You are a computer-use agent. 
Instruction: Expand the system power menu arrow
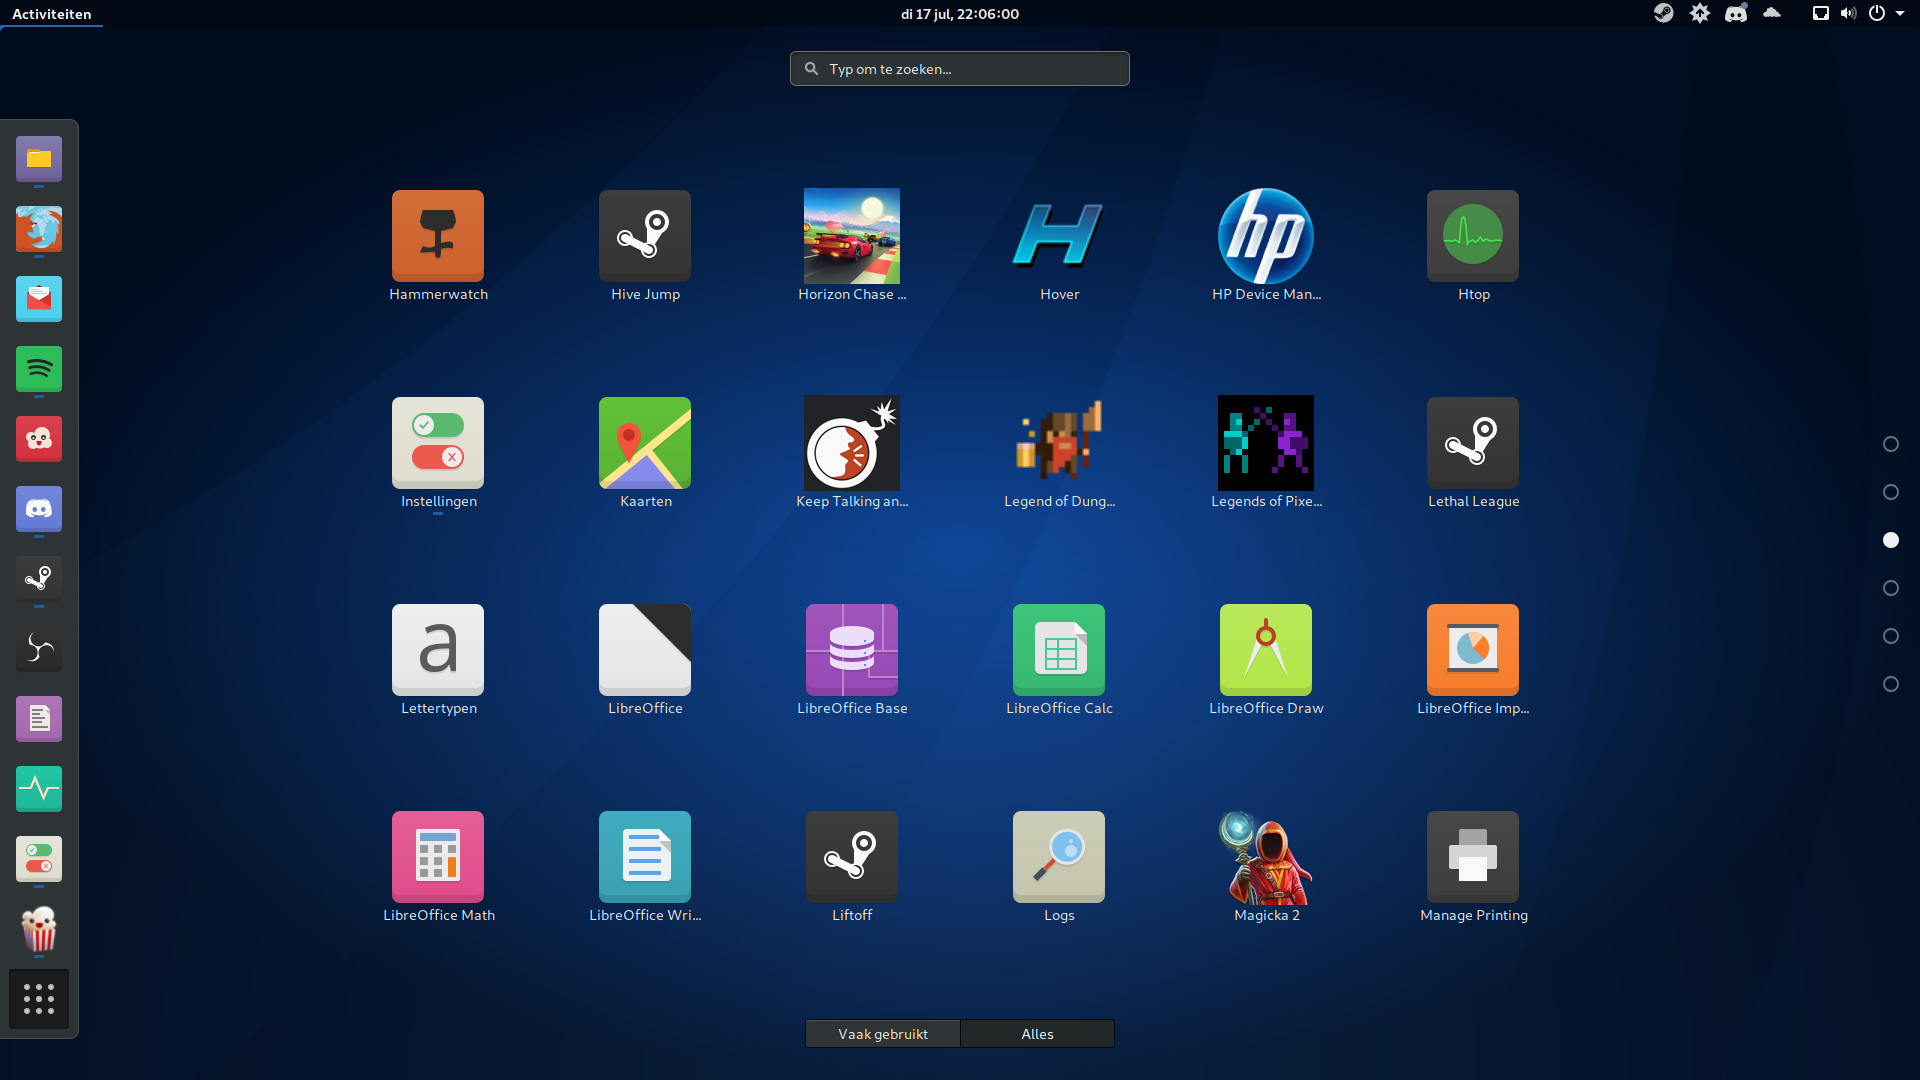(1900, 14)
